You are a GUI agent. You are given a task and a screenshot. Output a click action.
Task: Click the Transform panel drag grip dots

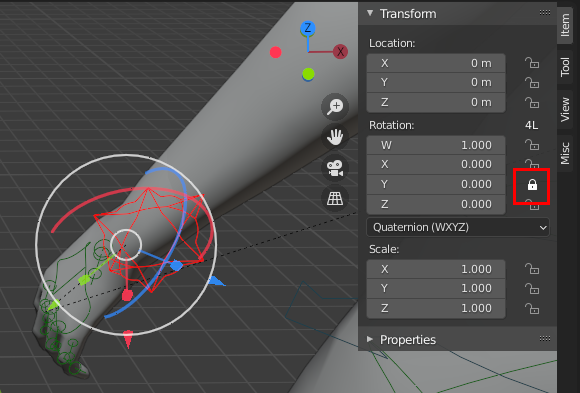544,13
